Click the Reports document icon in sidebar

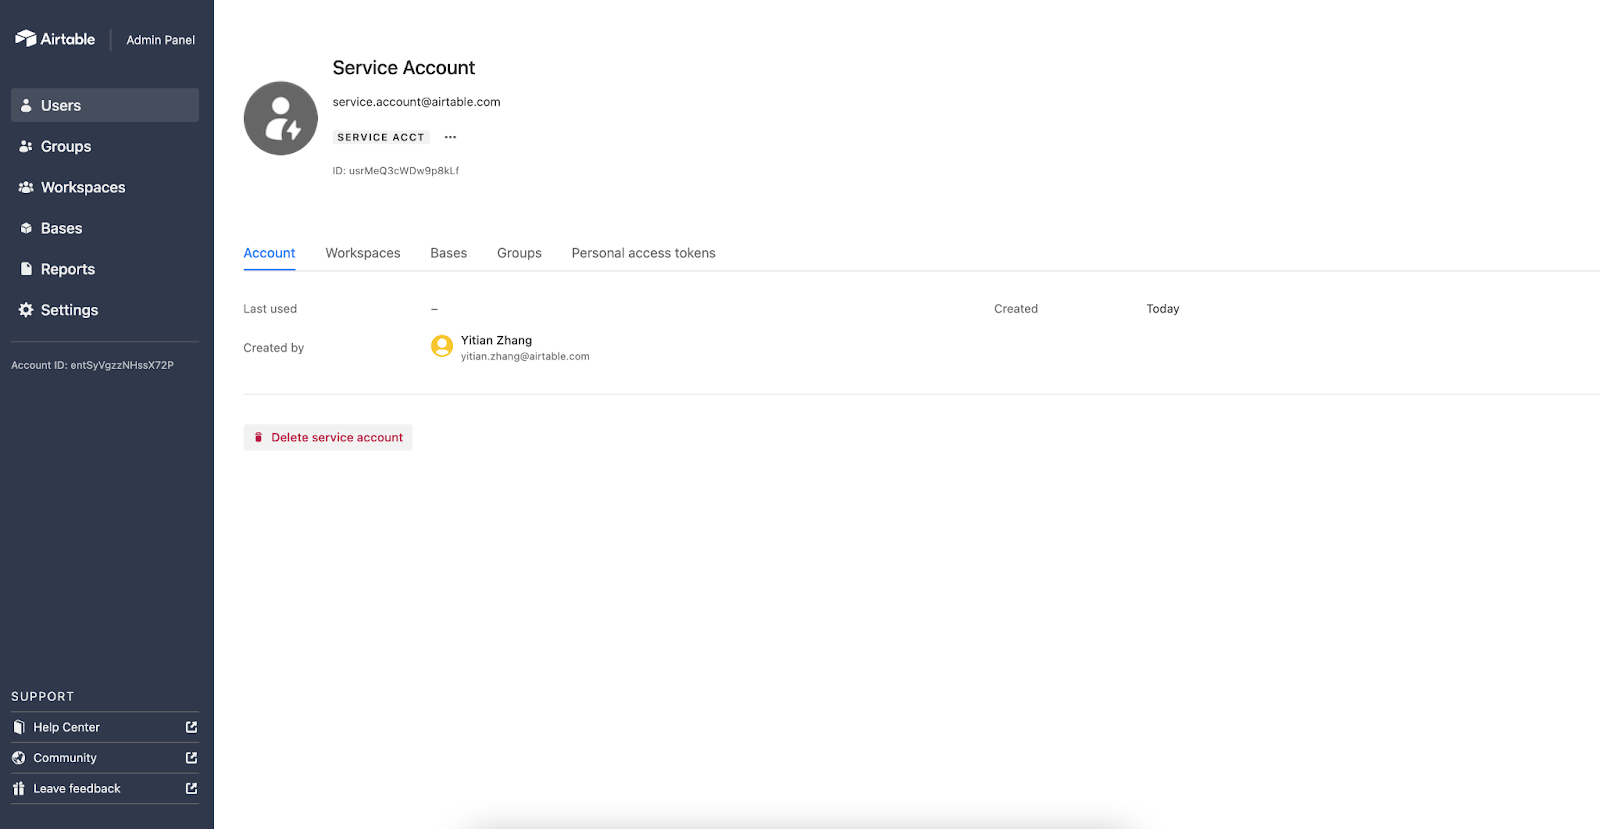(x=26, y=269)
